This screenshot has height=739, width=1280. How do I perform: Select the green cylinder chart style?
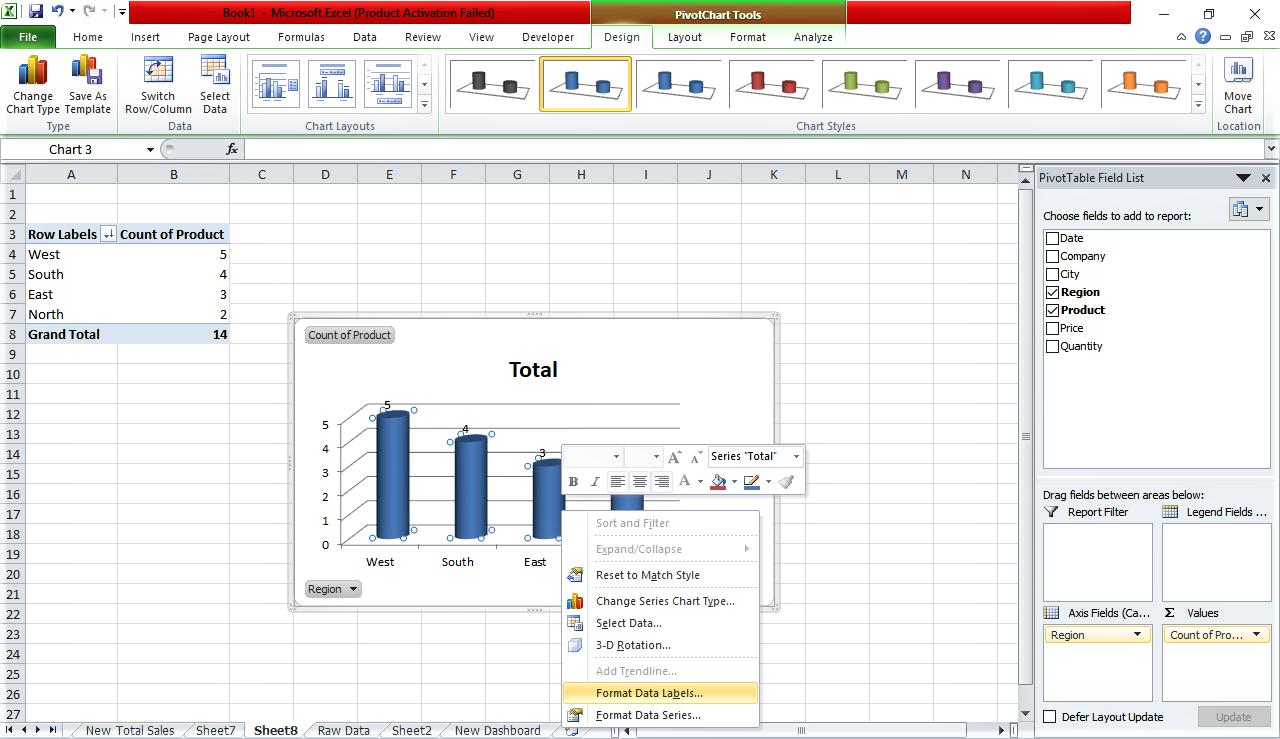coord(864,84)
